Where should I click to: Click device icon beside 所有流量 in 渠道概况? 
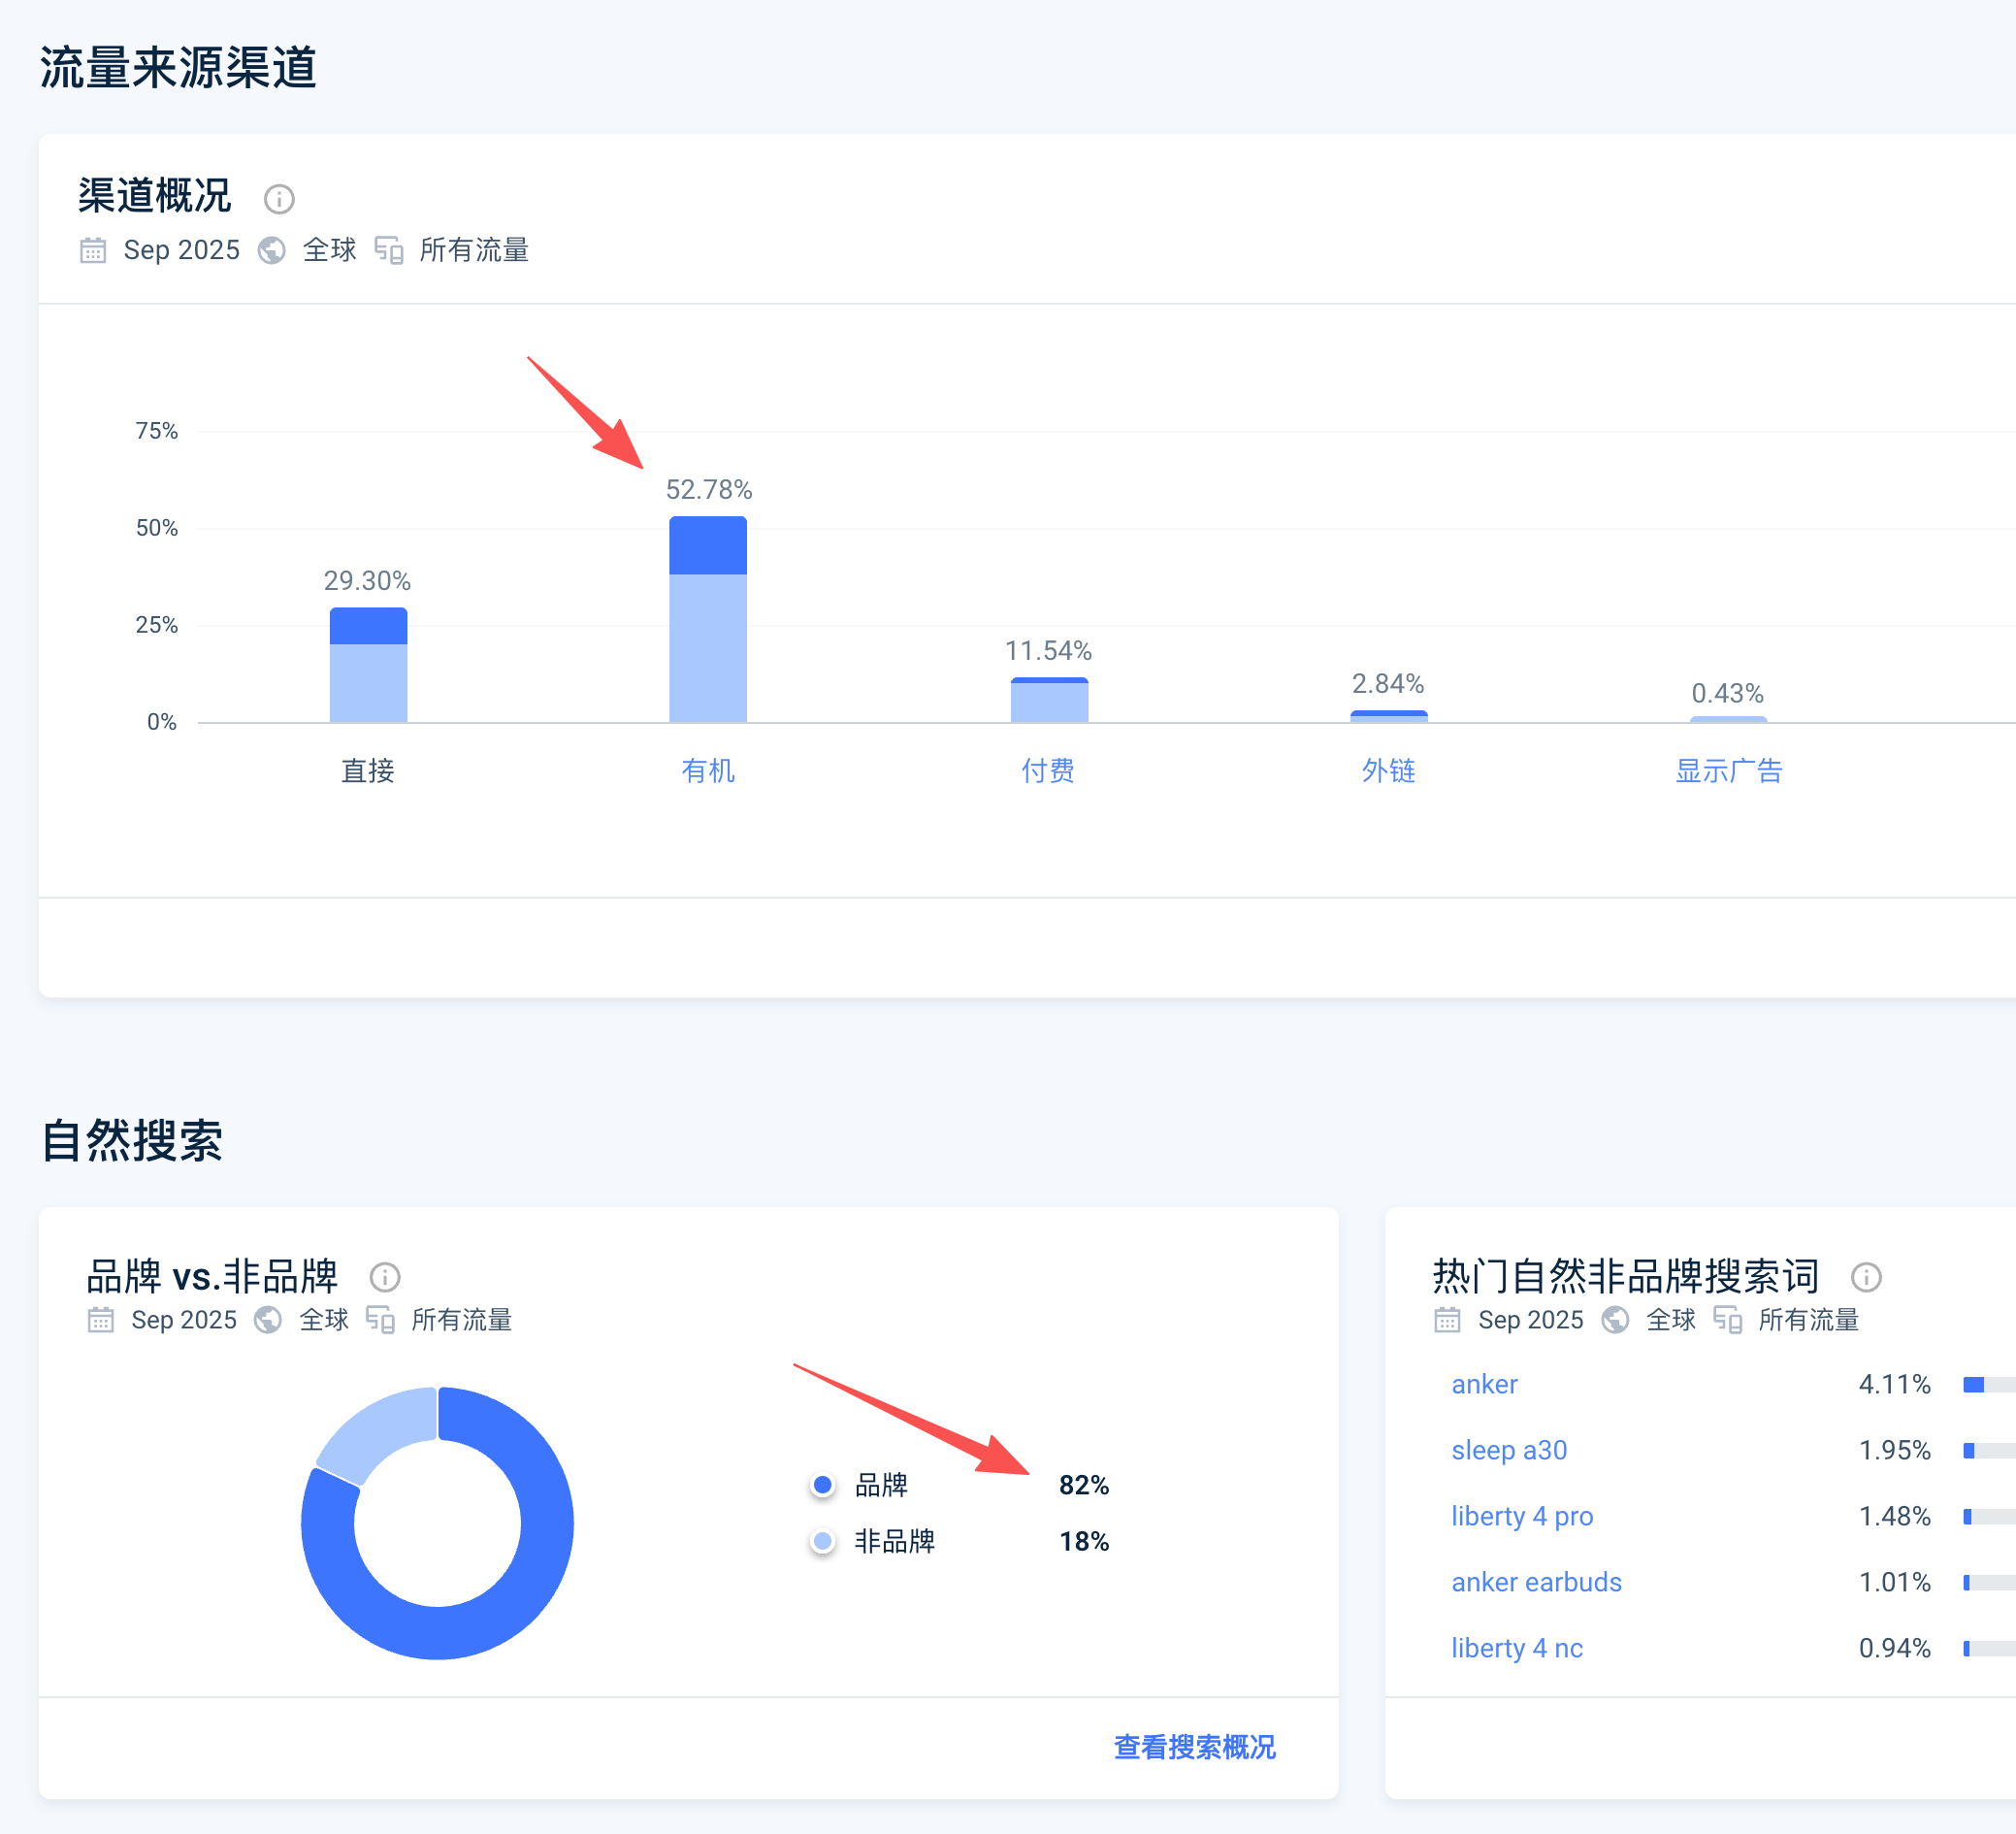389,250
